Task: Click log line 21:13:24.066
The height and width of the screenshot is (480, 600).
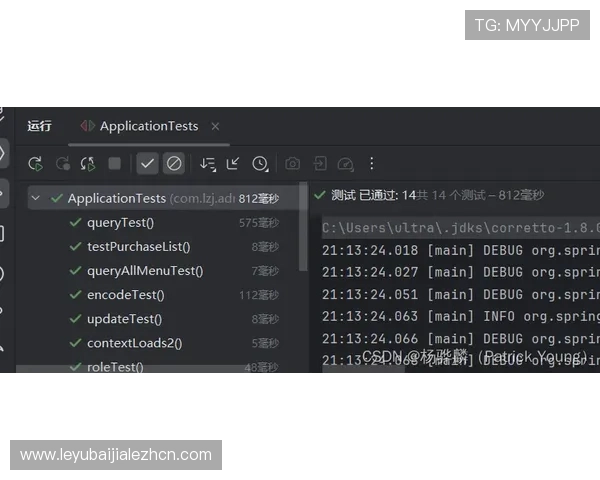Action: 461,338
